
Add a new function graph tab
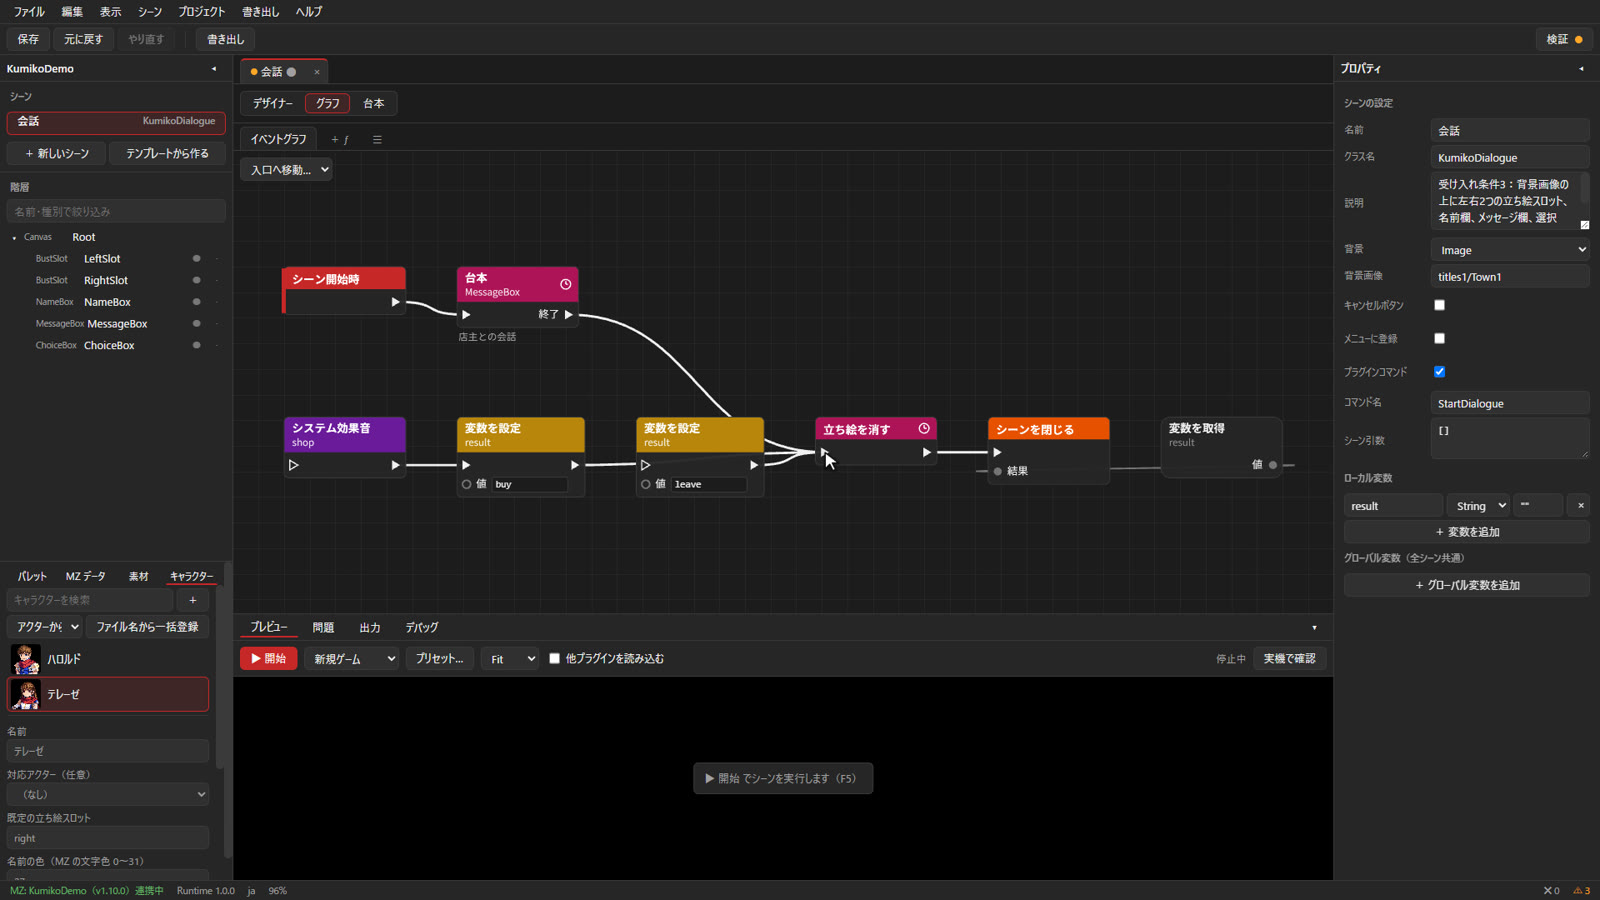point(340,140)
